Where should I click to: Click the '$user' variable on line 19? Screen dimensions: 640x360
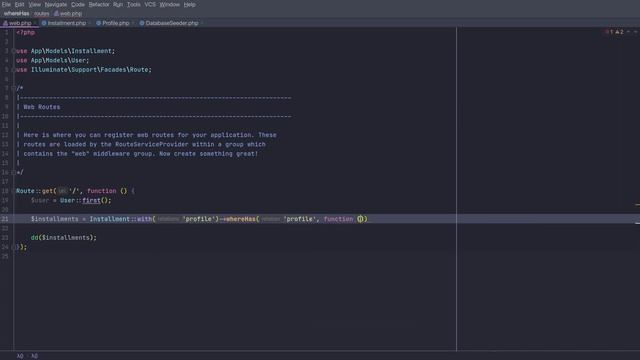point(40,200)
